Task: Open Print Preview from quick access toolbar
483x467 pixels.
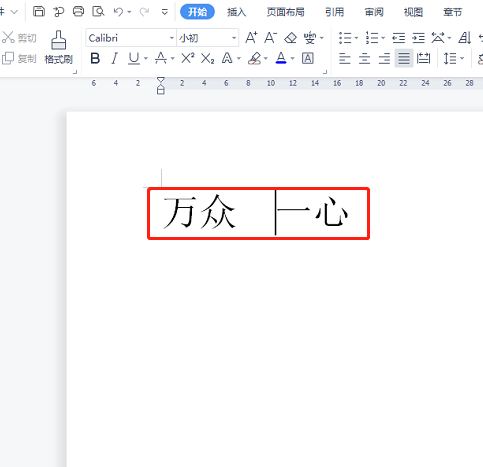Action: [x=98, y=12]
